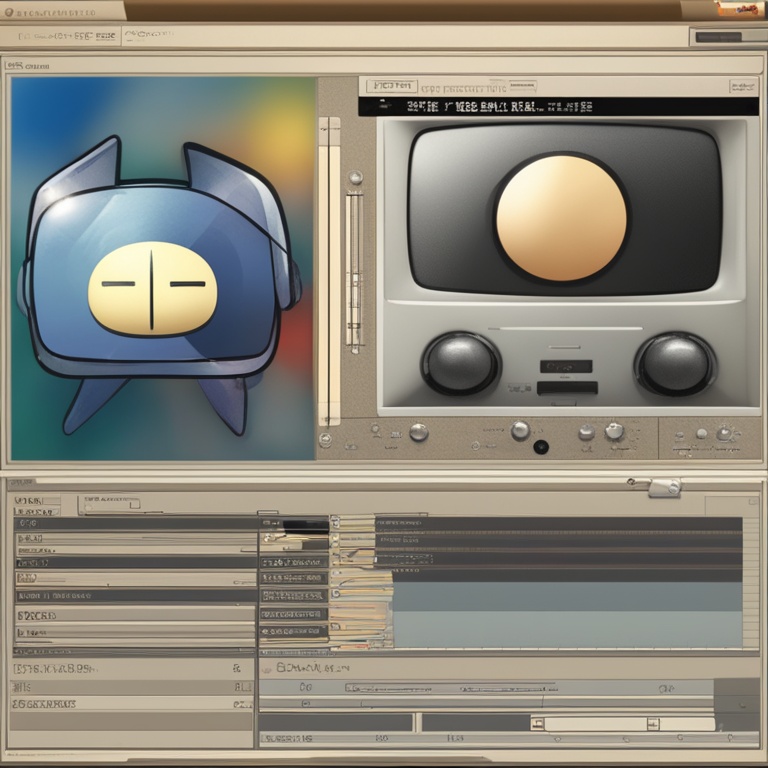This screenshot has width=768, height=768.
Task: Click the right gray dome knob below the screen
Action: 675,364
